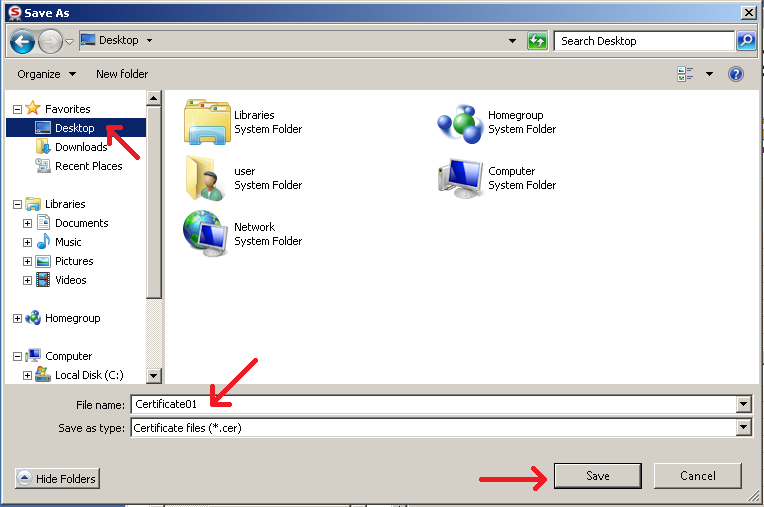
Task: Collapse the Favorites tree node
Action: 17,109
